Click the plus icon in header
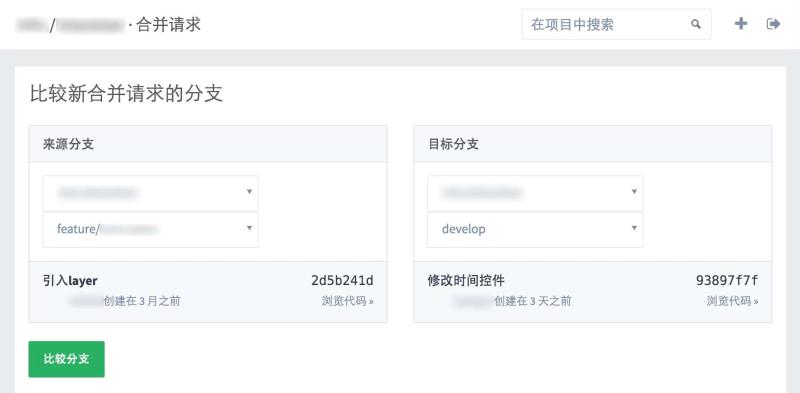The image size is (800, 393). point(741,23)
